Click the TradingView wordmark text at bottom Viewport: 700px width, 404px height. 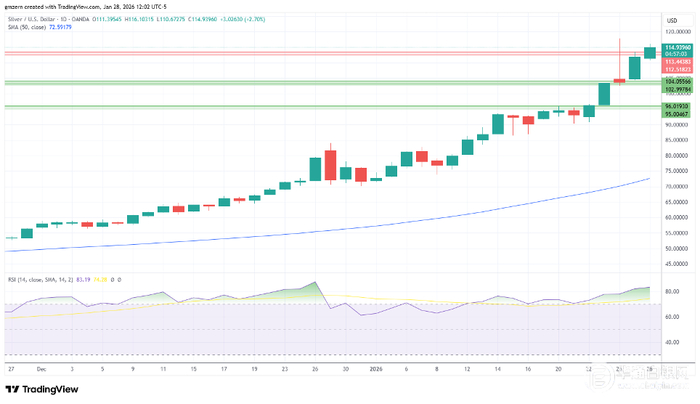tap(50, 389)
